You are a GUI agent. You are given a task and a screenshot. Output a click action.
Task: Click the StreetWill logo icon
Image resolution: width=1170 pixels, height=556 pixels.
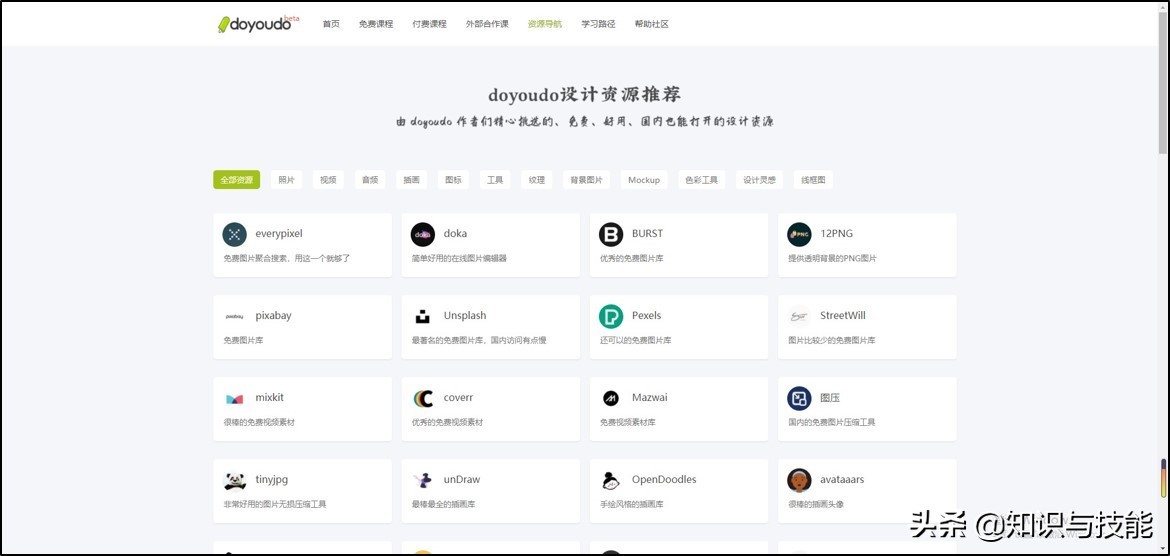799,316
